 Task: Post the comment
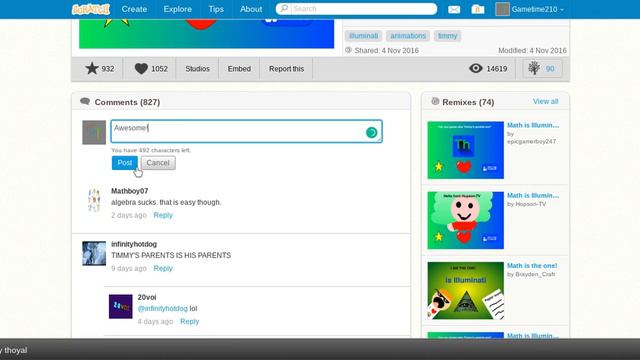(x=124, y=163)
